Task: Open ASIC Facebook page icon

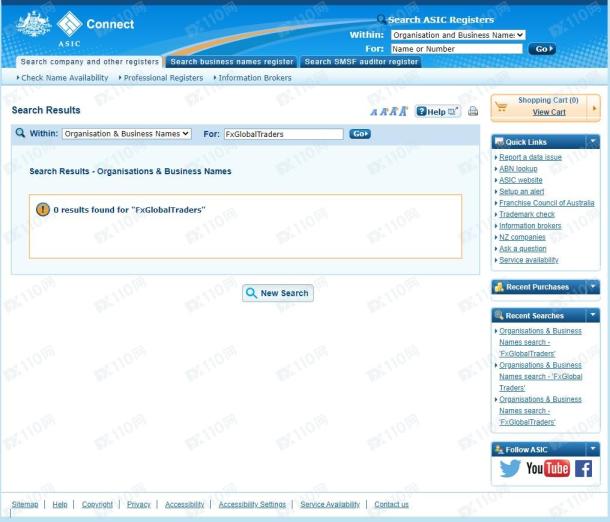Action: click(584, 468)
